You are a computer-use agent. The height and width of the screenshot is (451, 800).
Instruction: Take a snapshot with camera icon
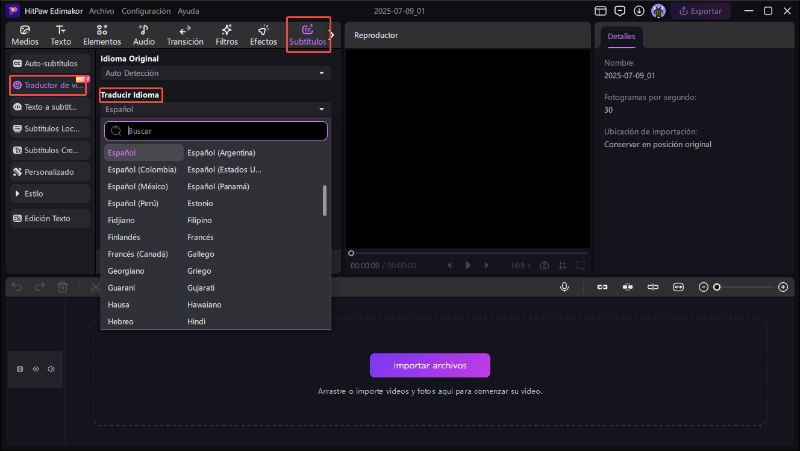[x=544, y=265]
